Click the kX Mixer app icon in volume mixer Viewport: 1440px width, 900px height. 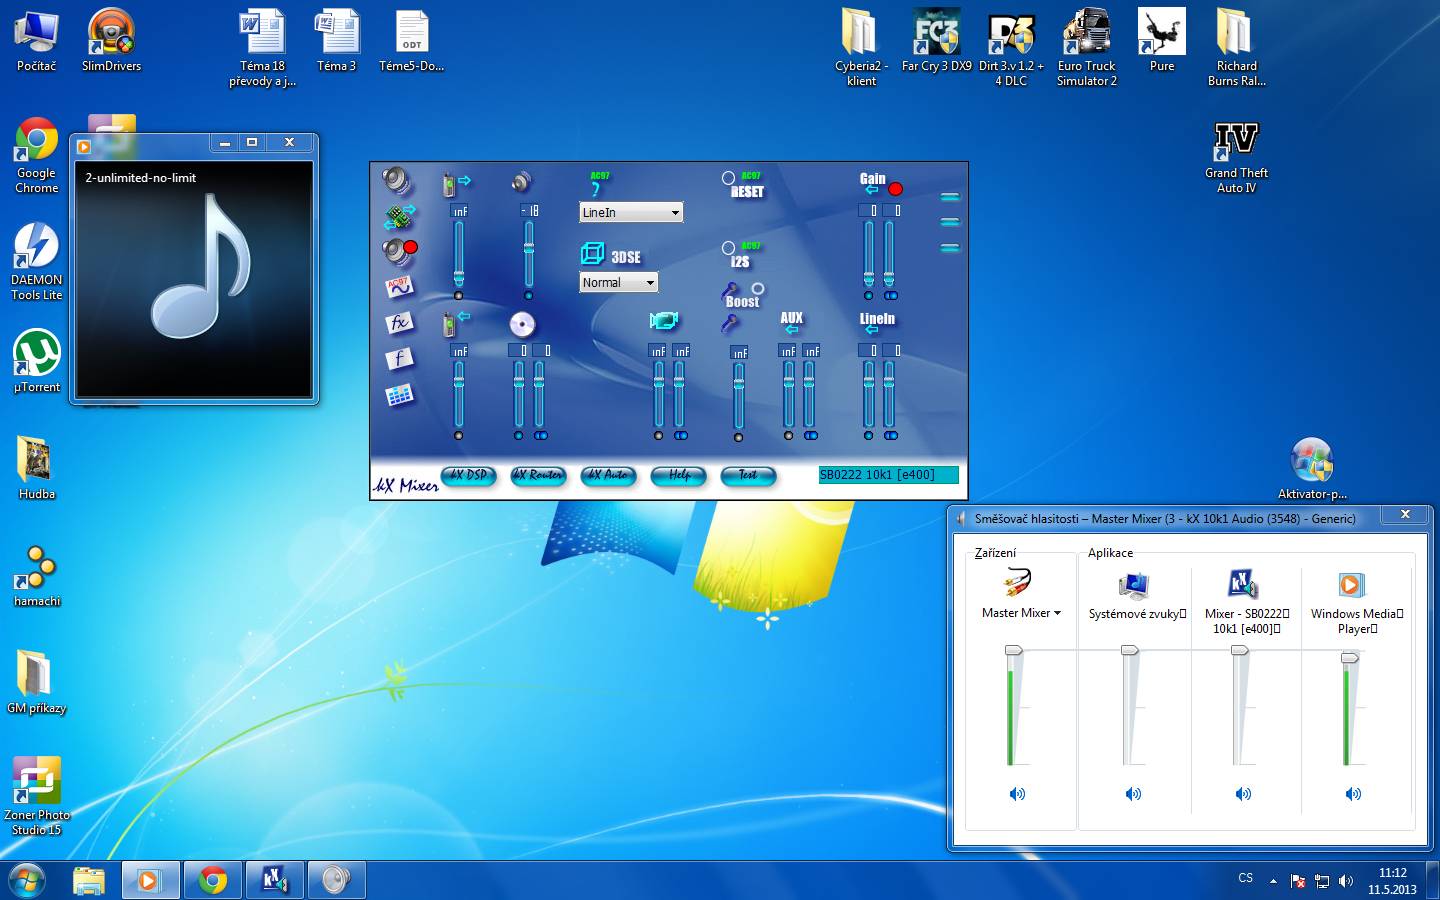pyautogui.click(x=1242, y=583)
